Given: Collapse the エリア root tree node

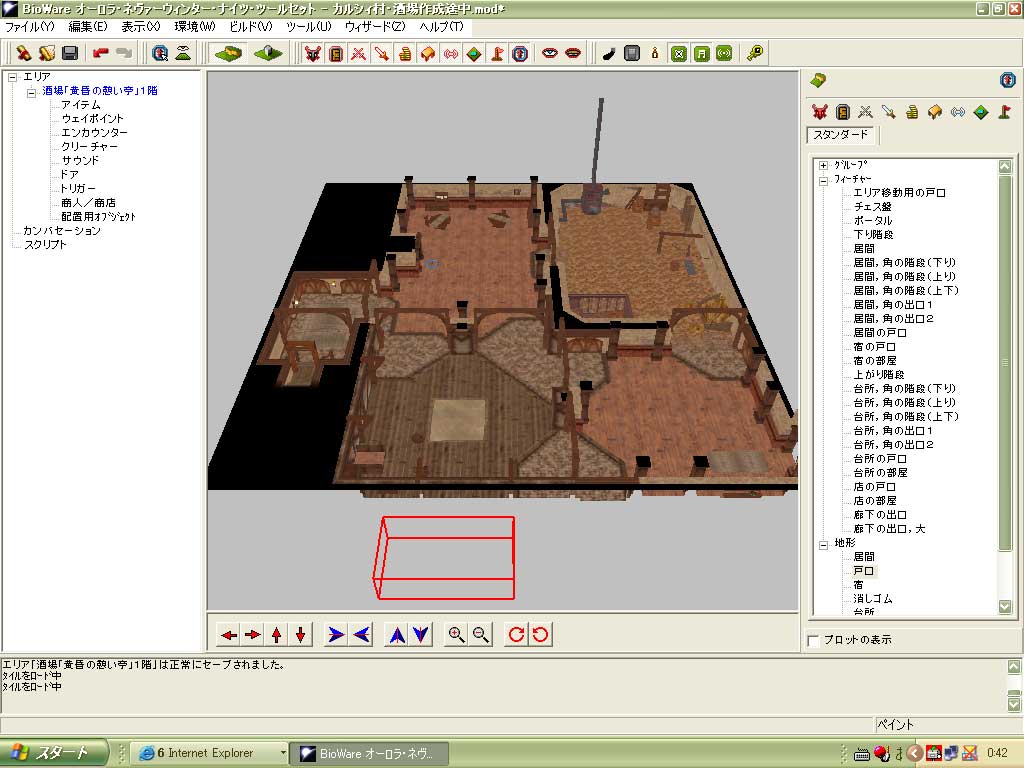Looking at the screenshot, I should [12, 77].
